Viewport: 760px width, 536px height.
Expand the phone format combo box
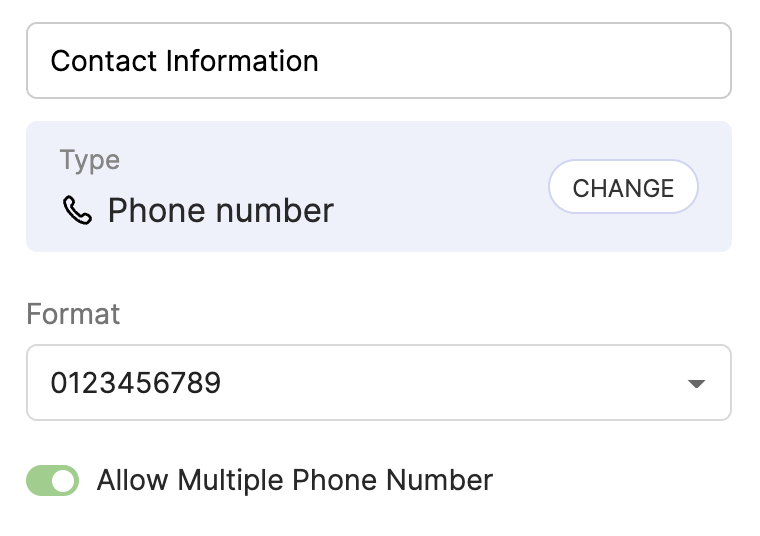point(378,383)
